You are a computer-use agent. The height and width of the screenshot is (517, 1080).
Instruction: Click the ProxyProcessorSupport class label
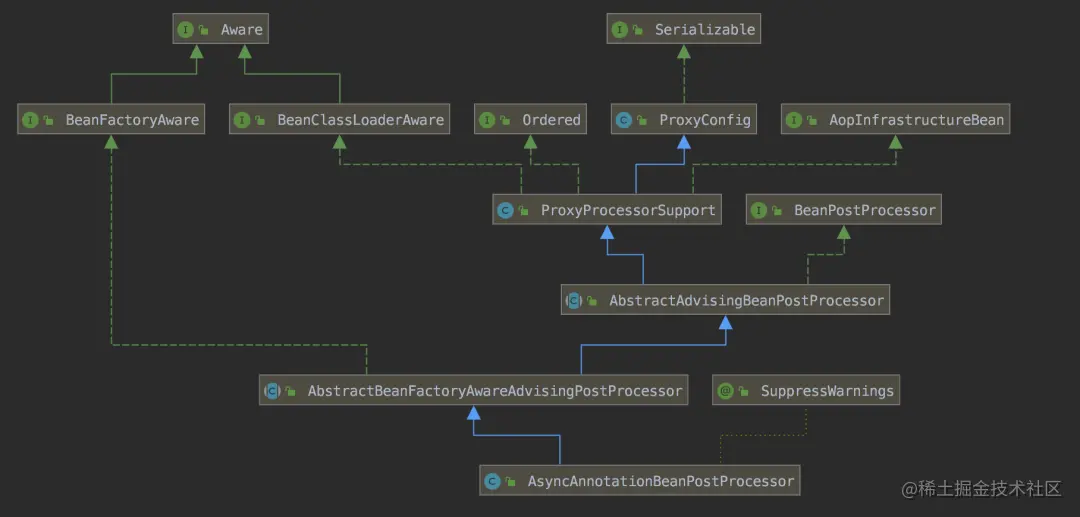coord(628,210)
